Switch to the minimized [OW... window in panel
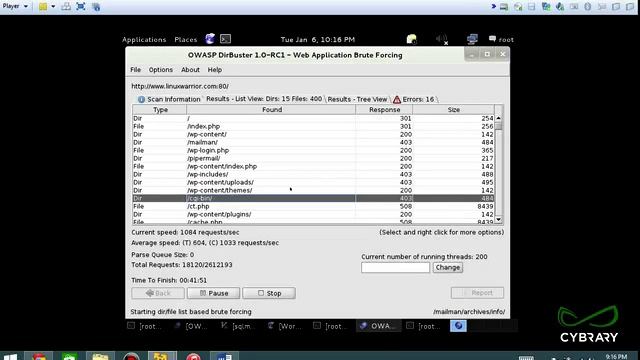Viewport: 640px width, 360px height. (x=191, y=326)
